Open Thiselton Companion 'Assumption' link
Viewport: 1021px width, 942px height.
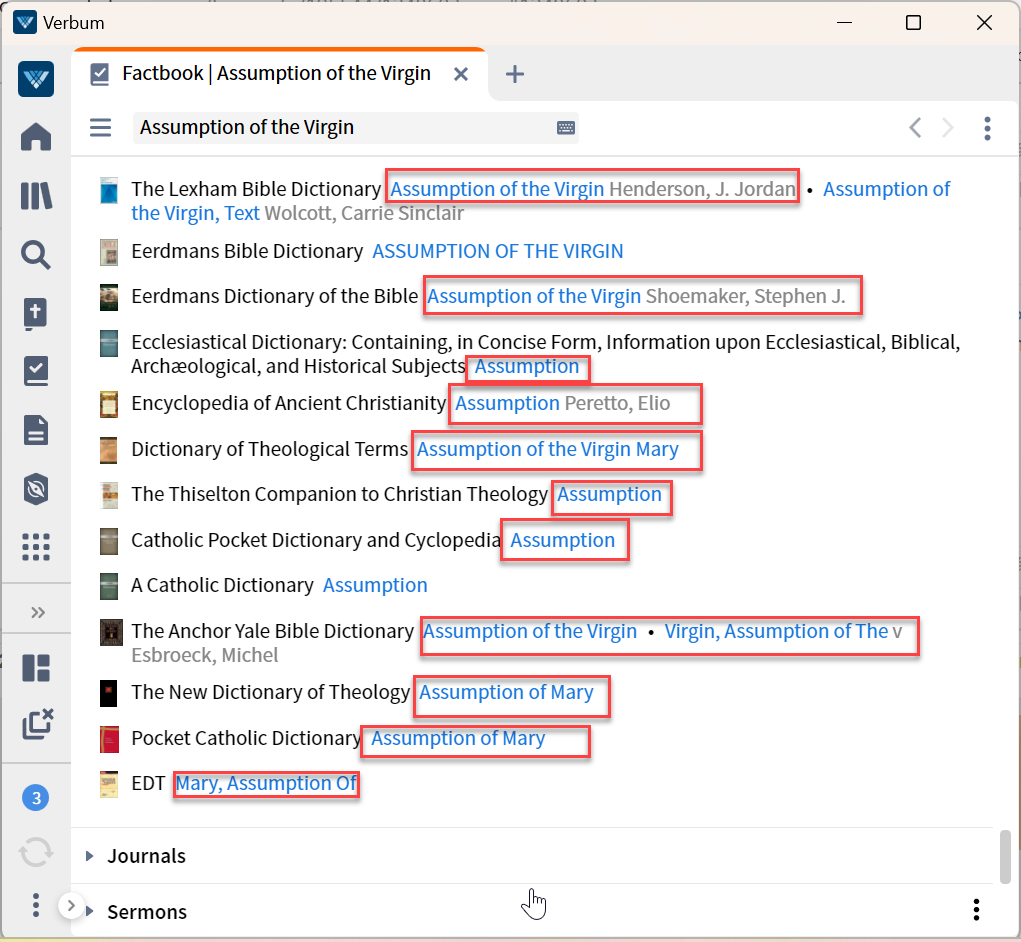tap(609, 494)
